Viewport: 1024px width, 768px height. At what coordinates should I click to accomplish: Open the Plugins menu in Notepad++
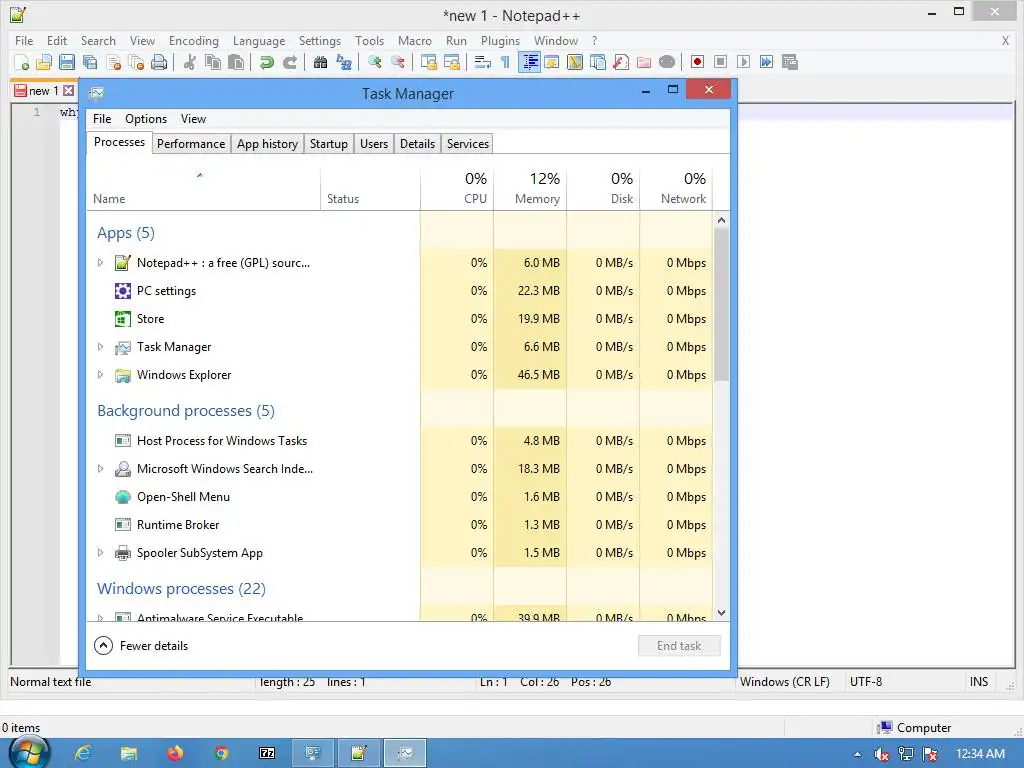[x=500, y=40]
